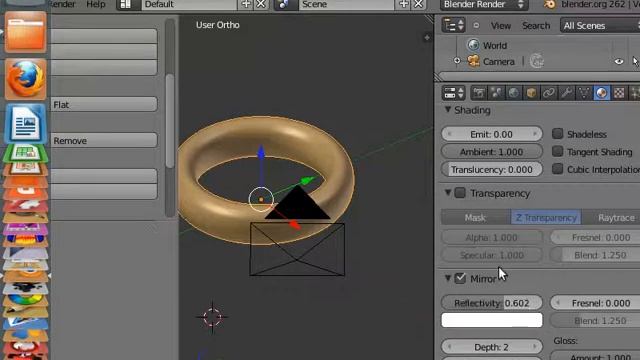The image size is (640, 360).
Task: Open the Help menu
Action: (96, 4)
